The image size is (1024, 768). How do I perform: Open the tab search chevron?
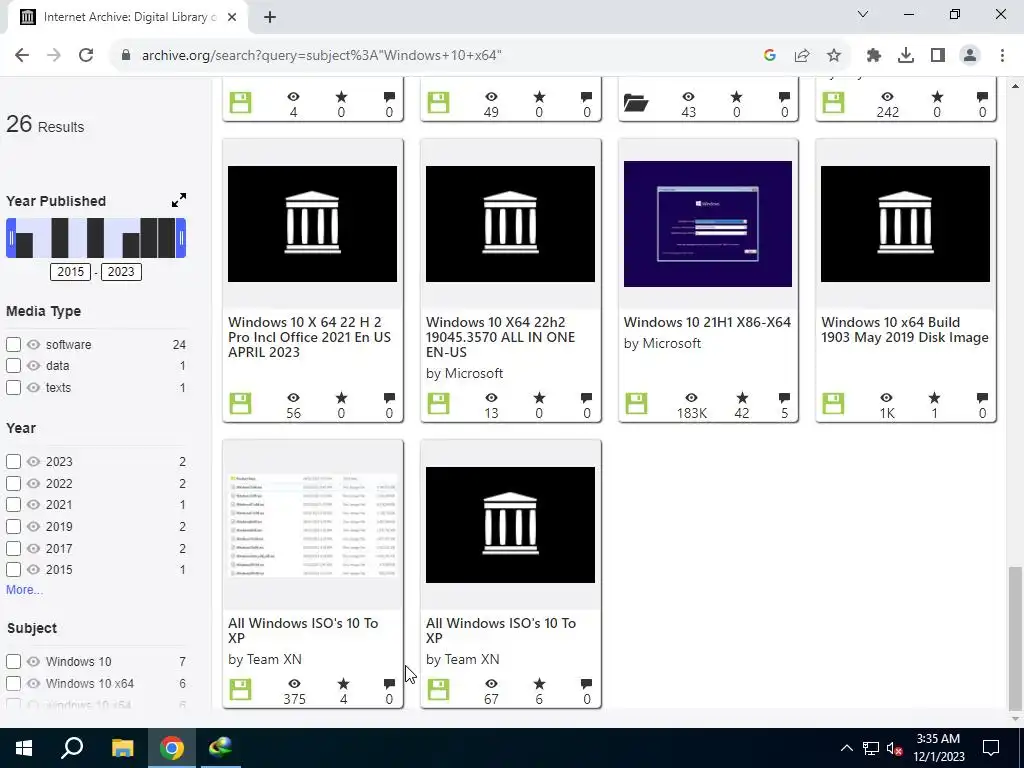[863, 14]
